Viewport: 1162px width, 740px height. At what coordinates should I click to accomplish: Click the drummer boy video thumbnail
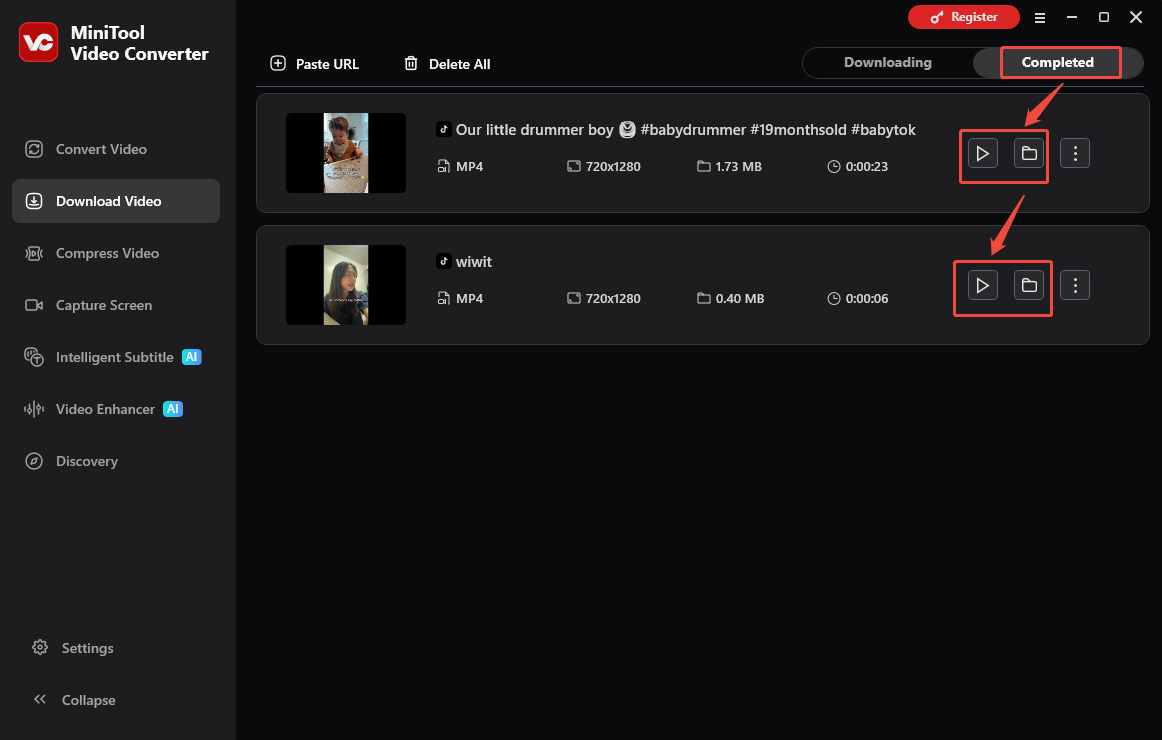click(346, 153)
